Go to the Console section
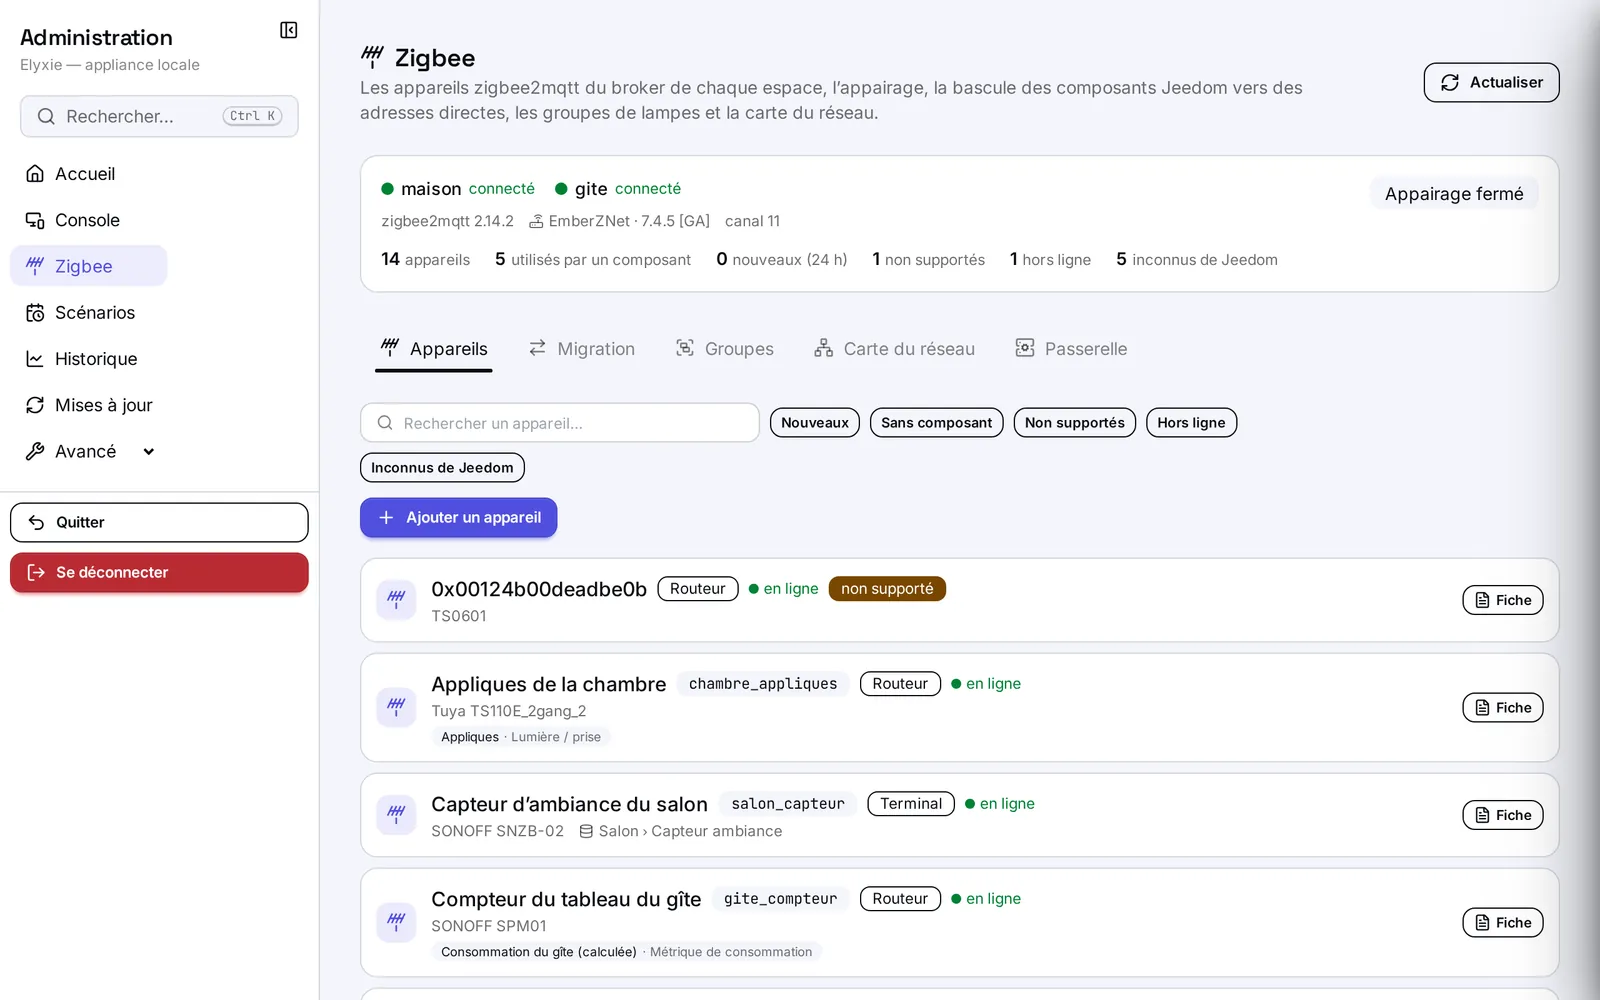Viewport: 1600px width, 1000px height. [x=88, y=220]
